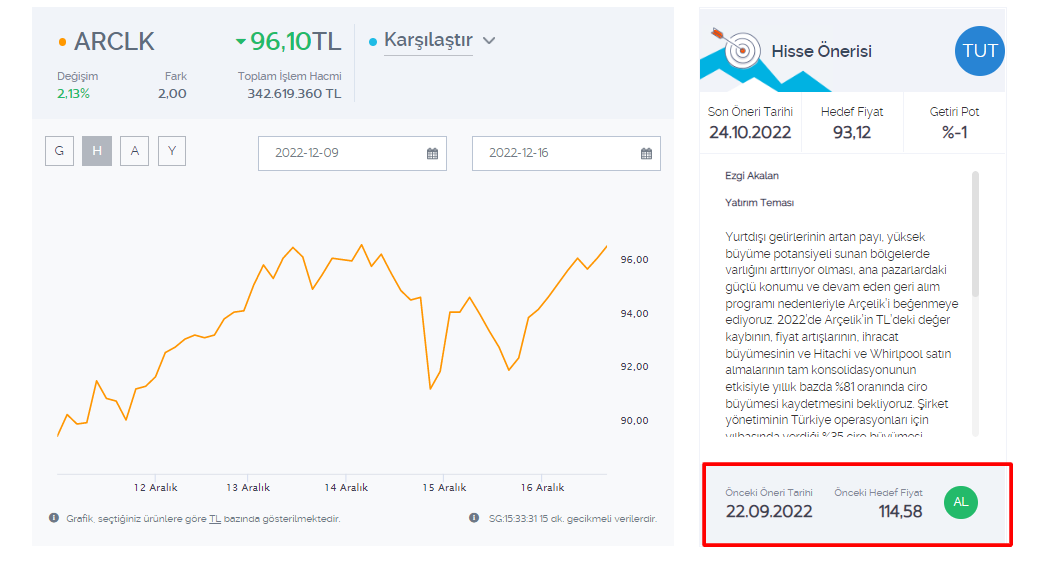The image size is (1045, 565).
Task: Click the TUT recommendation badge
Action: pos(980,51)
